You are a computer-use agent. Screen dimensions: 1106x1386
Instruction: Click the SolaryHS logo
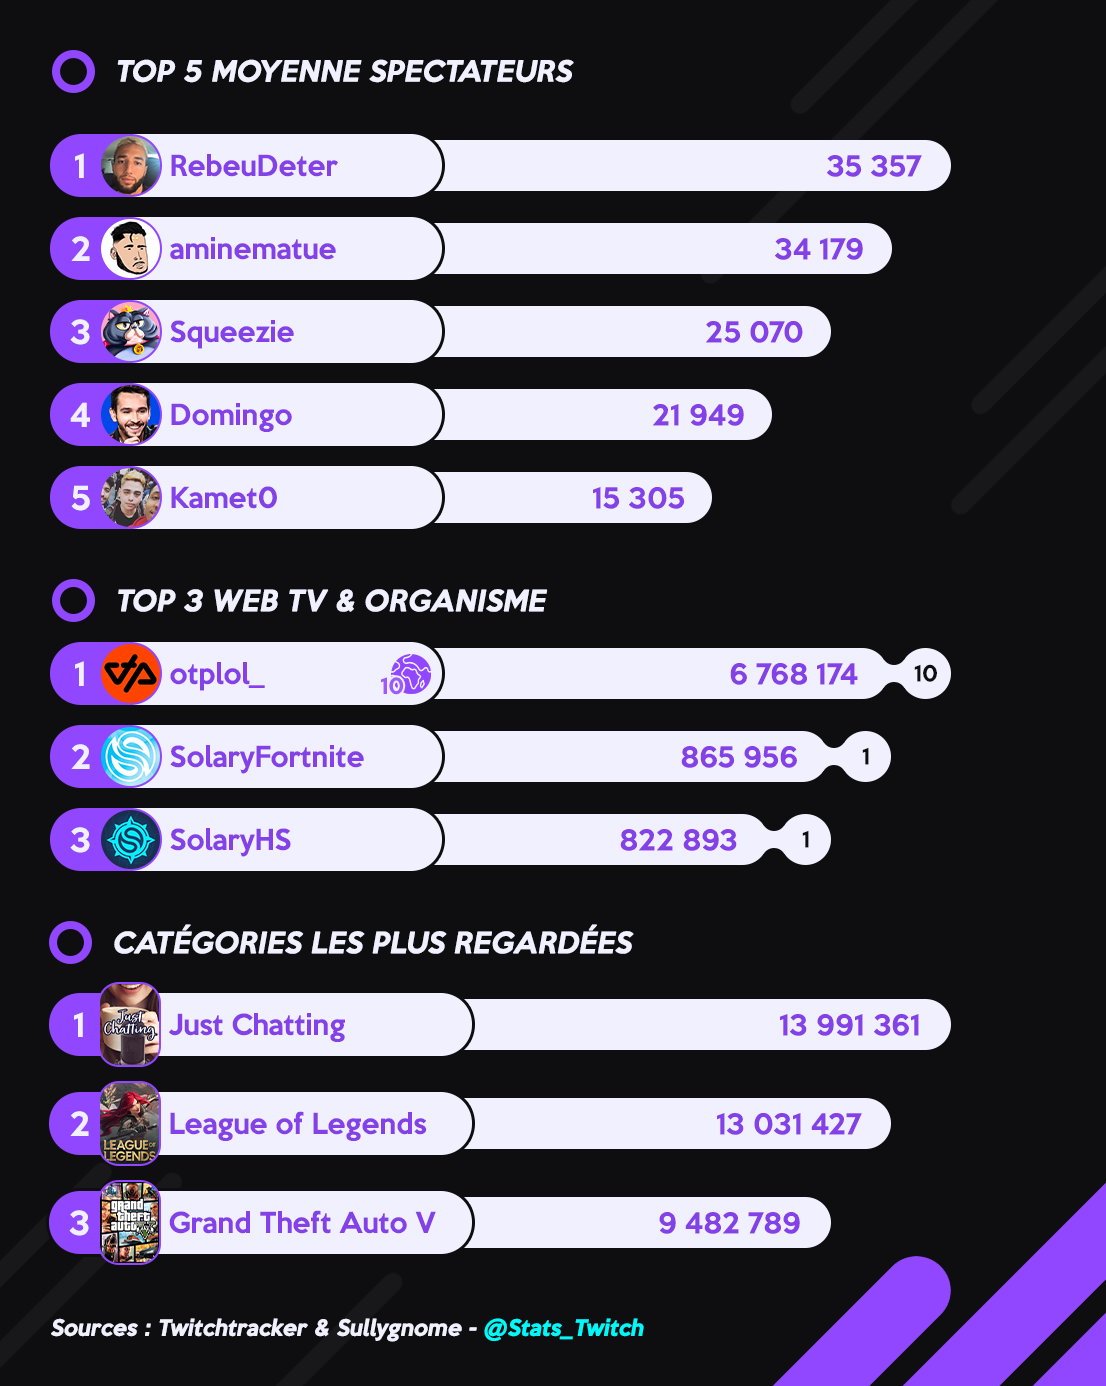pyautogui.click(x=131, y=840)
